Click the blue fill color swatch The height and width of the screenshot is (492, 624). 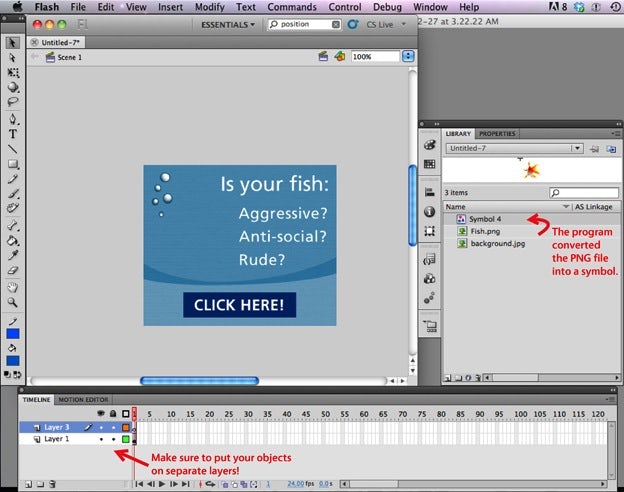click(x=13, y=361)
